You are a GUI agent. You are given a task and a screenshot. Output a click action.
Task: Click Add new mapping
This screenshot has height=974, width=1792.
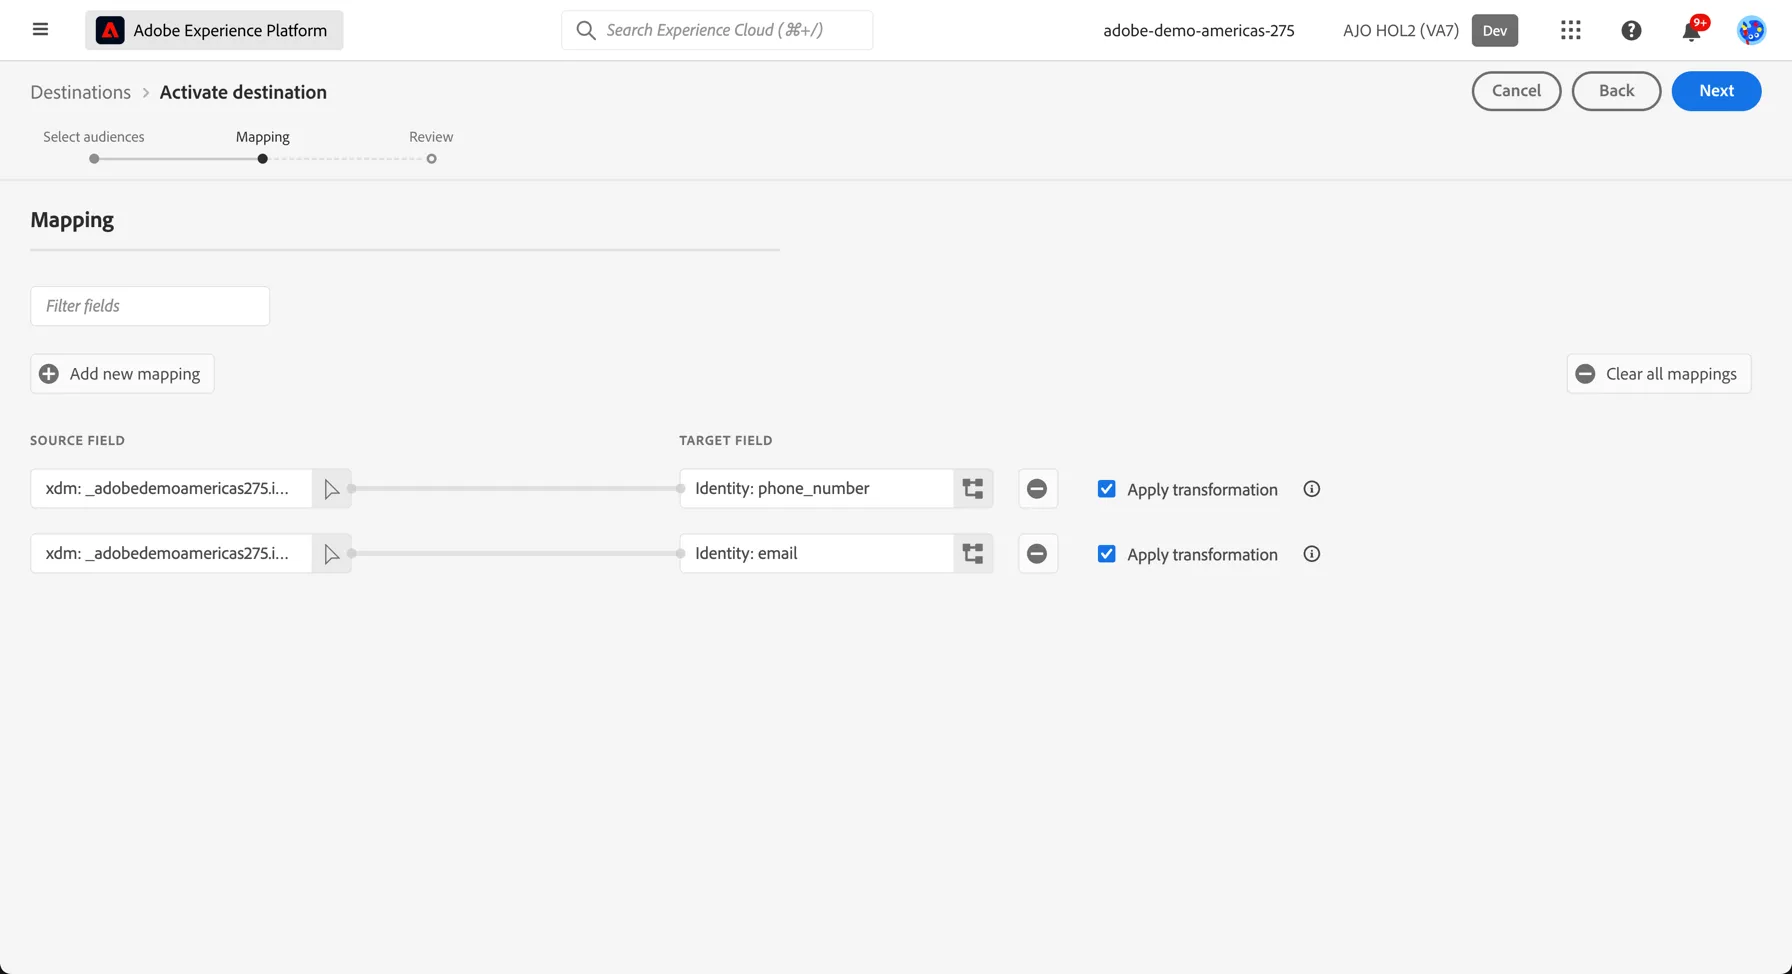tap(122, 374)
